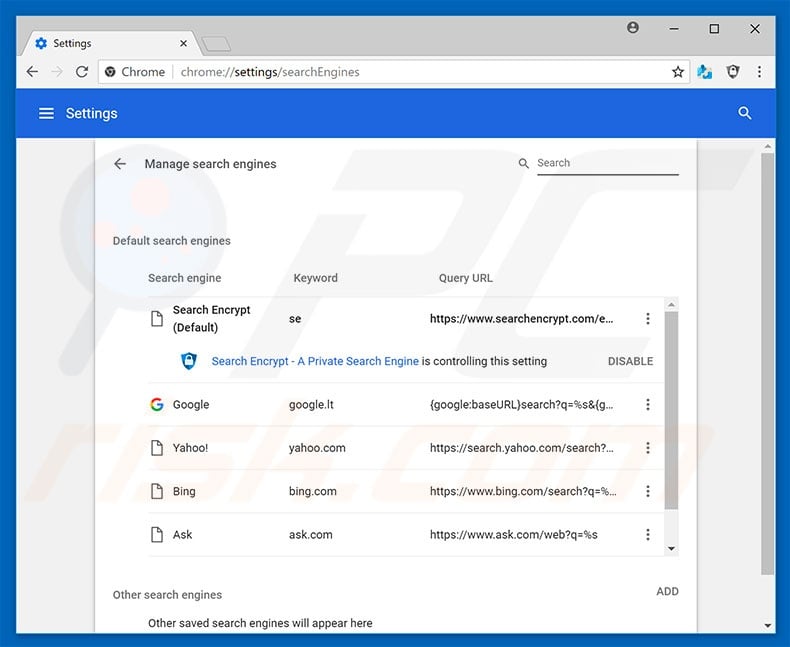Click the address bar URL
Screen dimensions: 790x647
270,72
